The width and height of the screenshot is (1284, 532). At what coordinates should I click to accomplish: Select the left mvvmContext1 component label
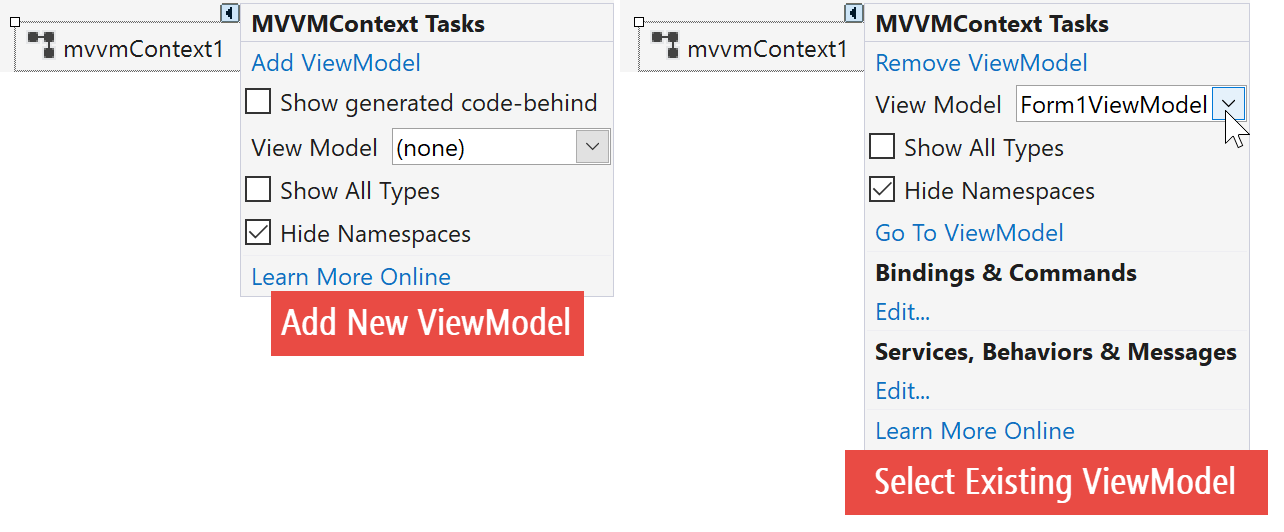point(143,48)
